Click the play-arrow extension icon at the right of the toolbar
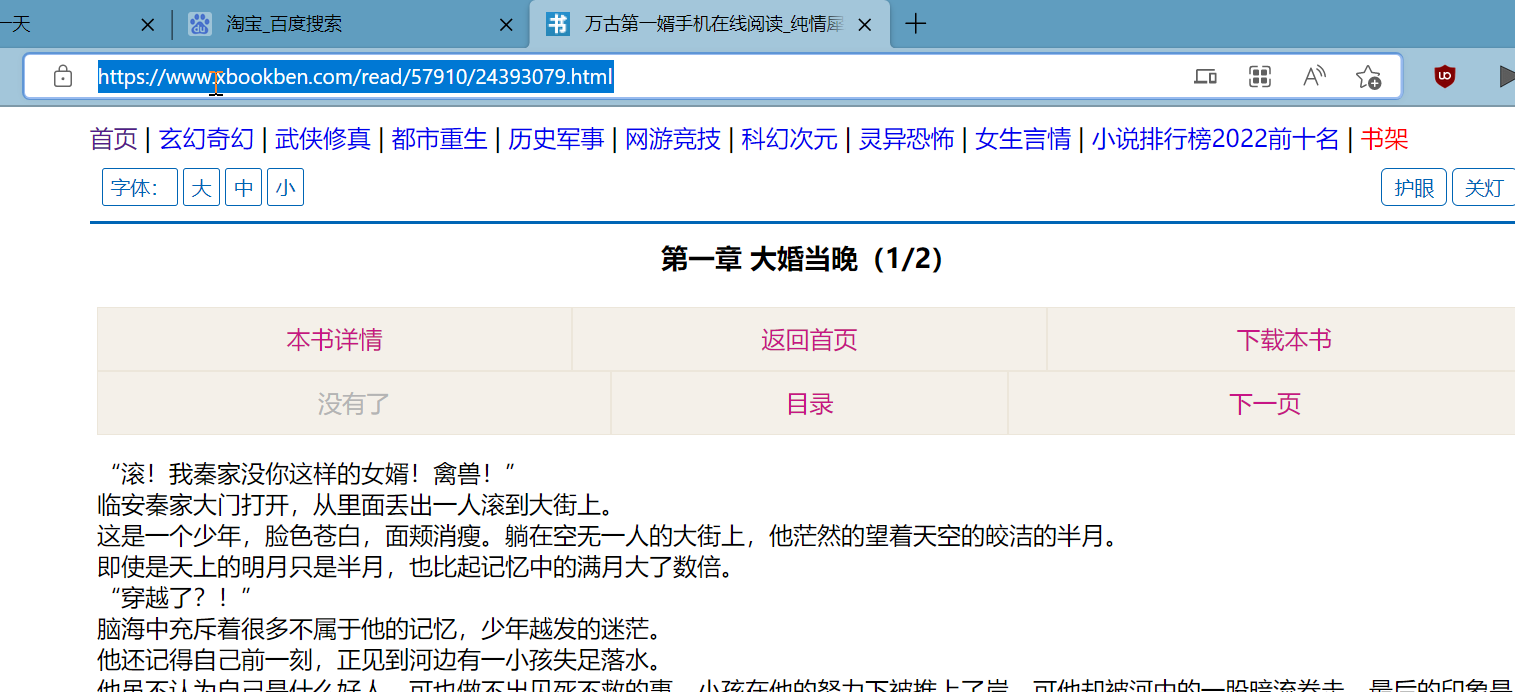Image resolution: width=1515 pixels, height=692 pixels. 1507,76
